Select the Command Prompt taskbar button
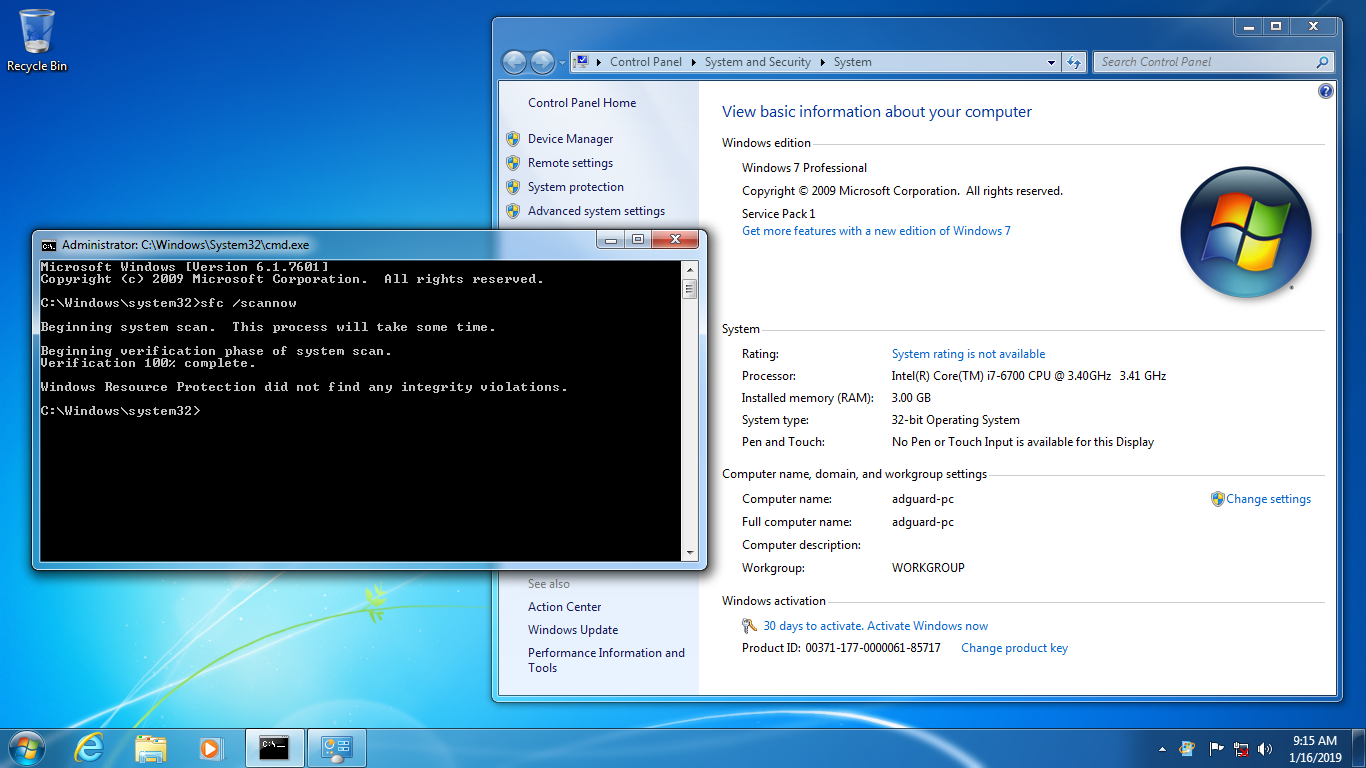This screenshot has width=1366, height=768. (x=274, y=748)
